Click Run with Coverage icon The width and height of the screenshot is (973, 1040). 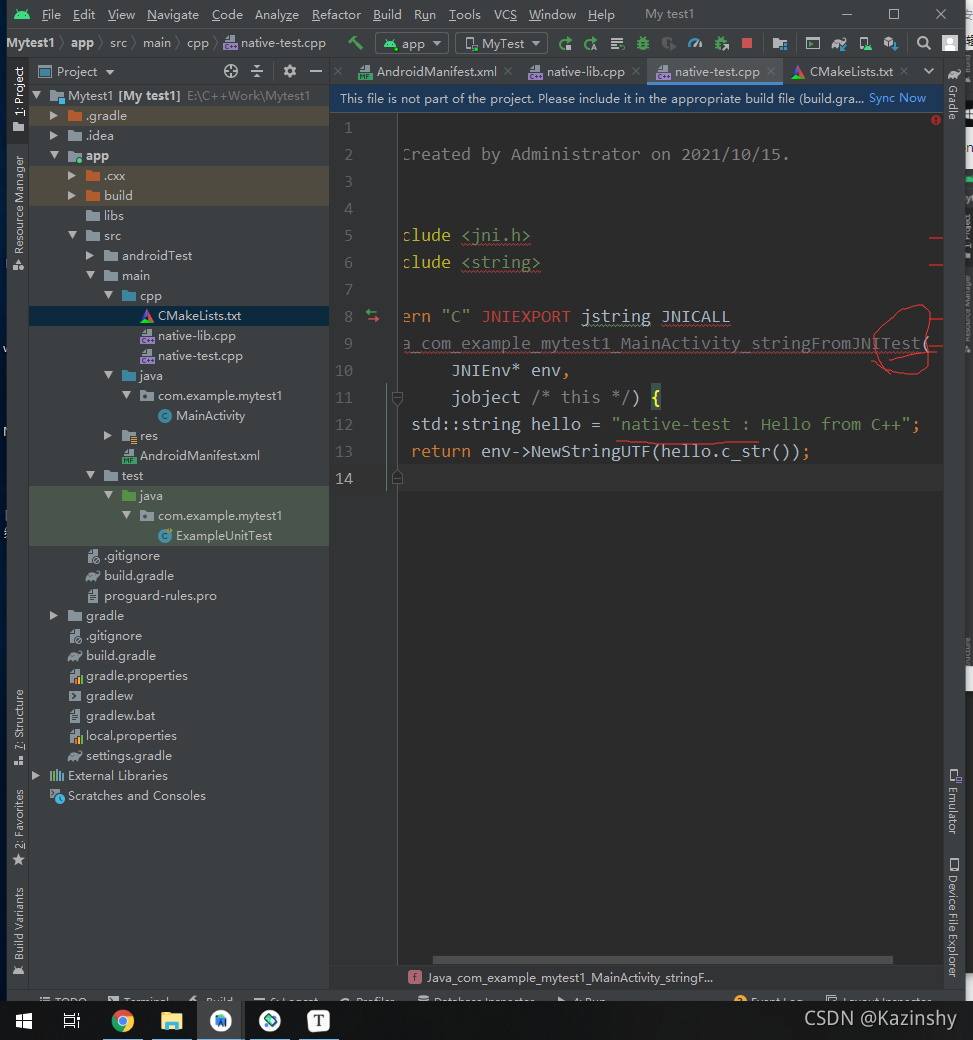(x=669, y=44)
